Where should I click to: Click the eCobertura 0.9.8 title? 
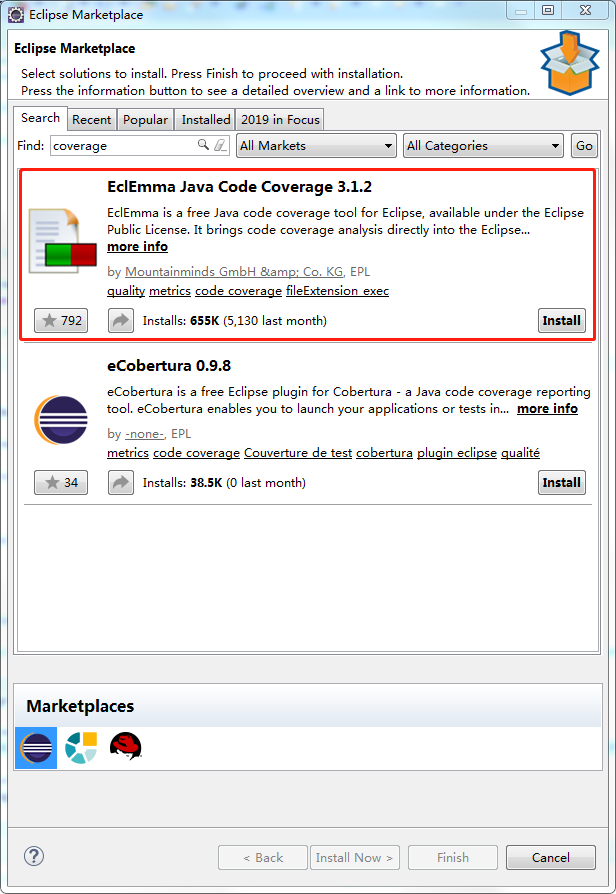click(169, 366)
